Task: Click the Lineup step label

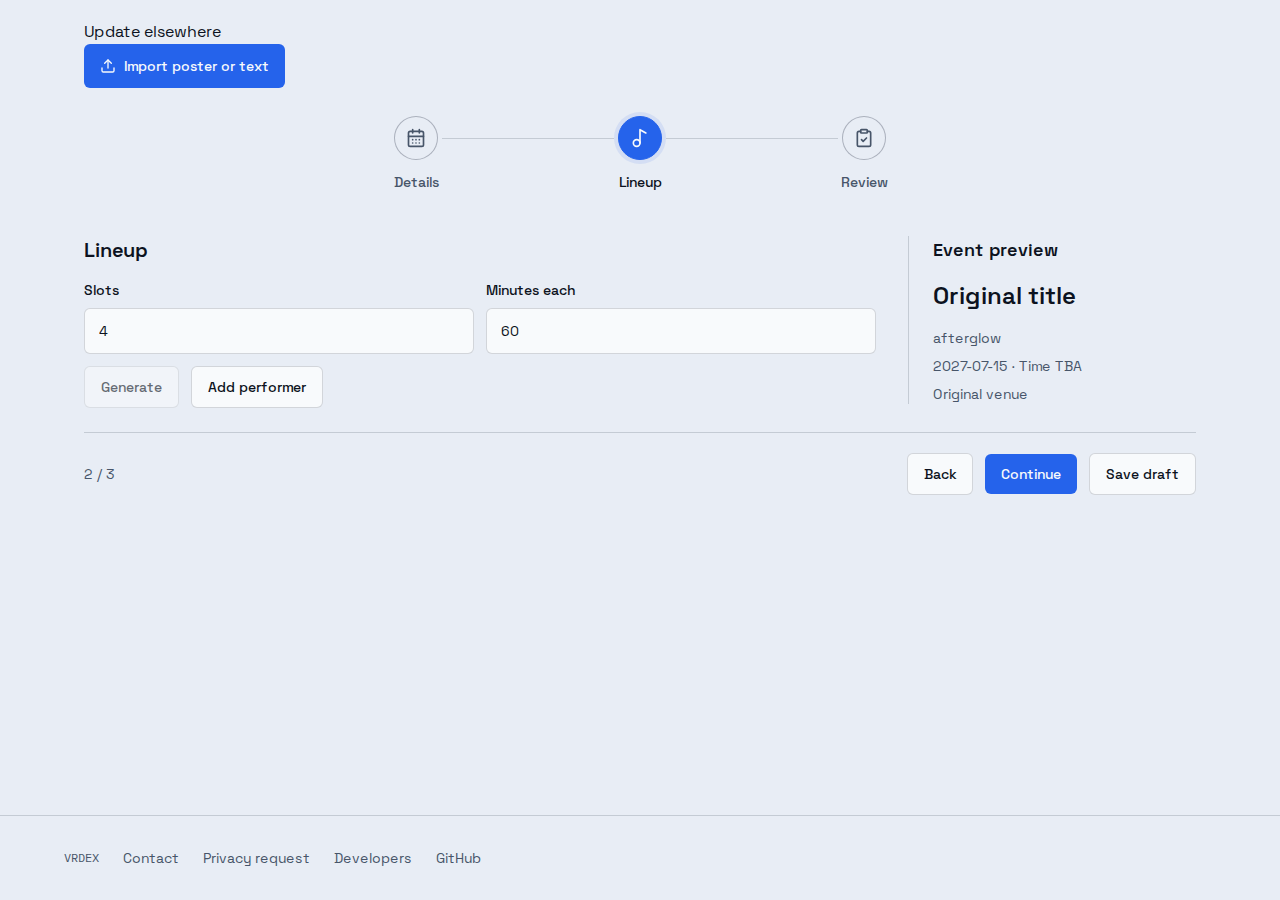Action: coord(640,182)
